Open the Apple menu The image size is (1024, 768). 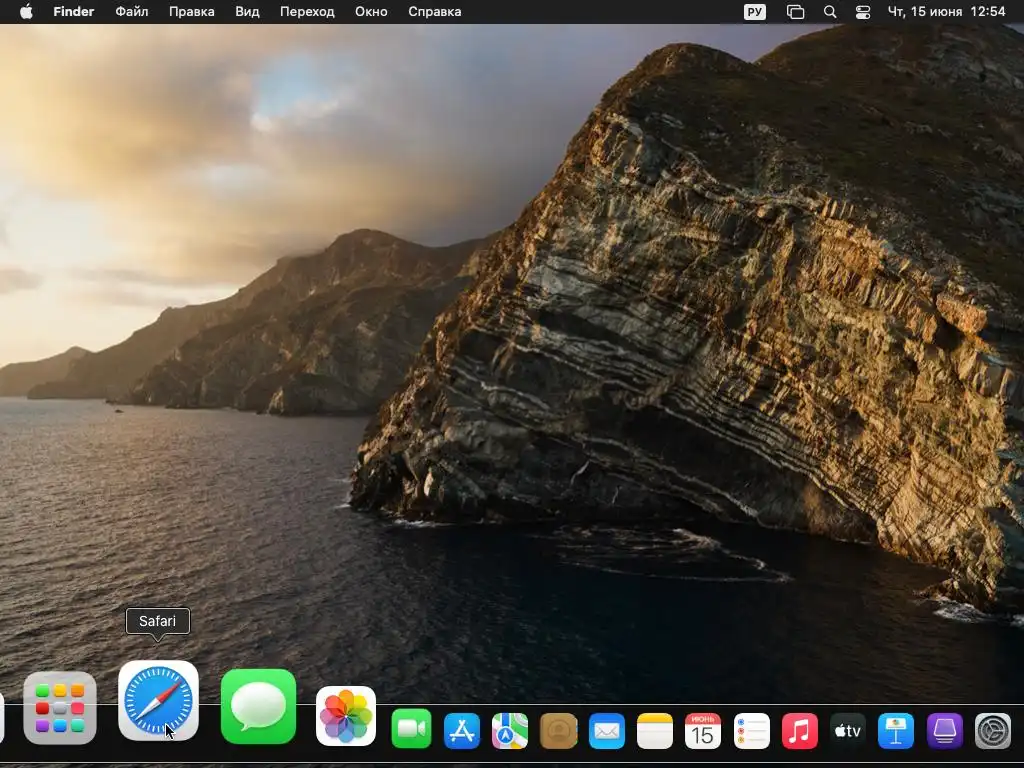[26, 12]
